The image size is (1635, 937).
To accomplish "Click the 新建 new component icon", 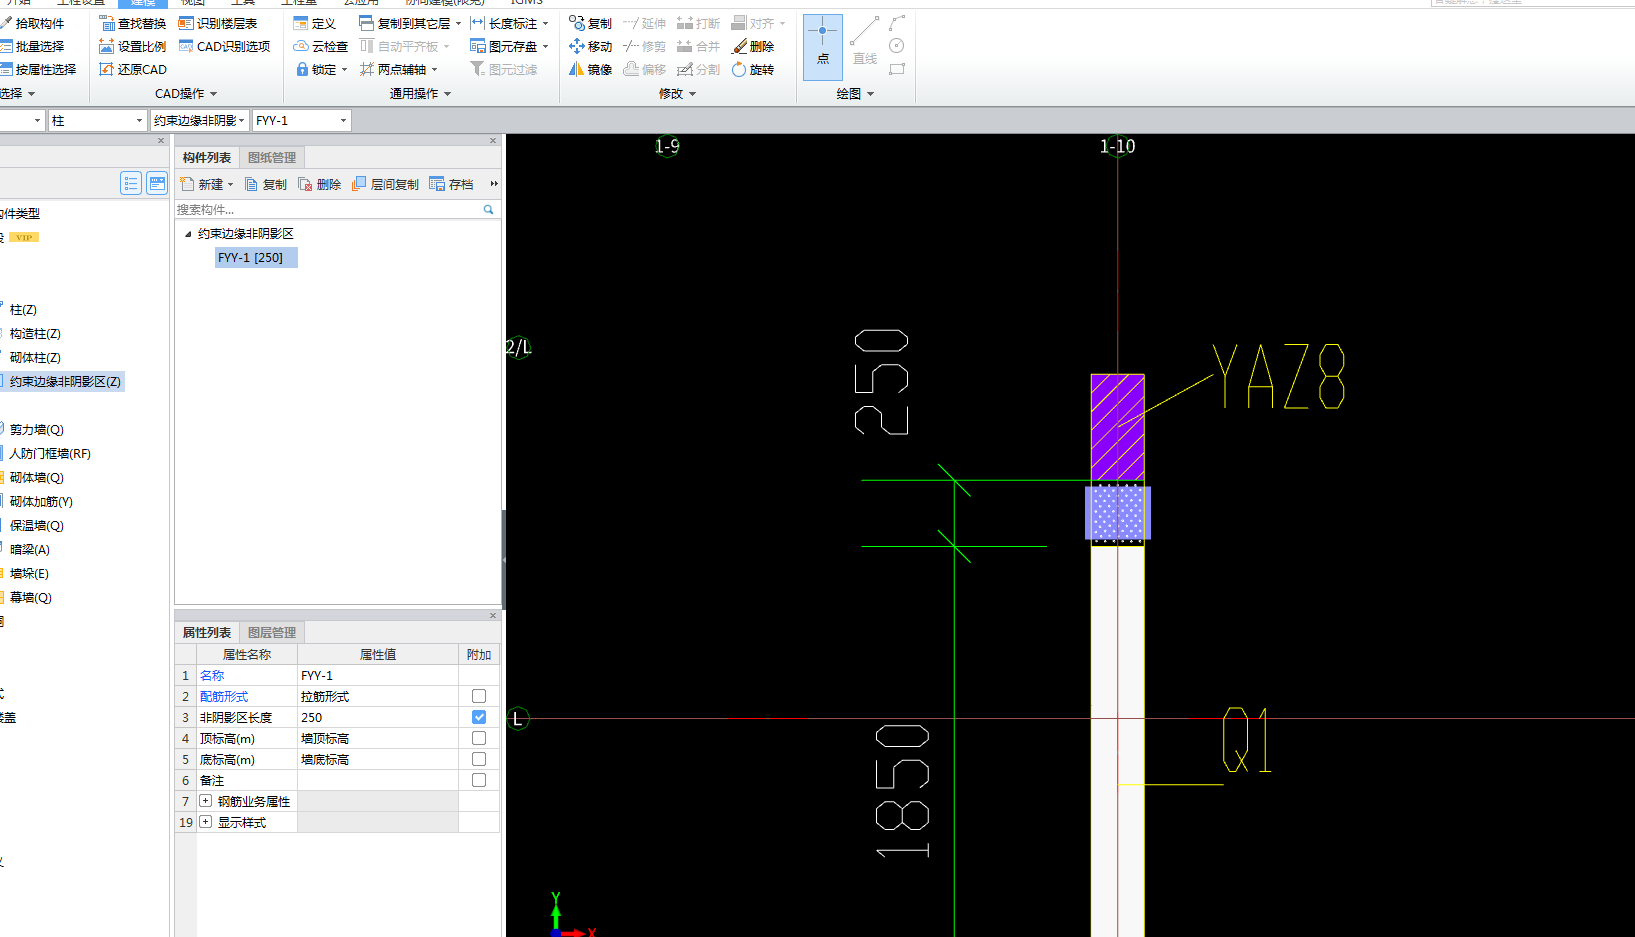I will 187,184.
